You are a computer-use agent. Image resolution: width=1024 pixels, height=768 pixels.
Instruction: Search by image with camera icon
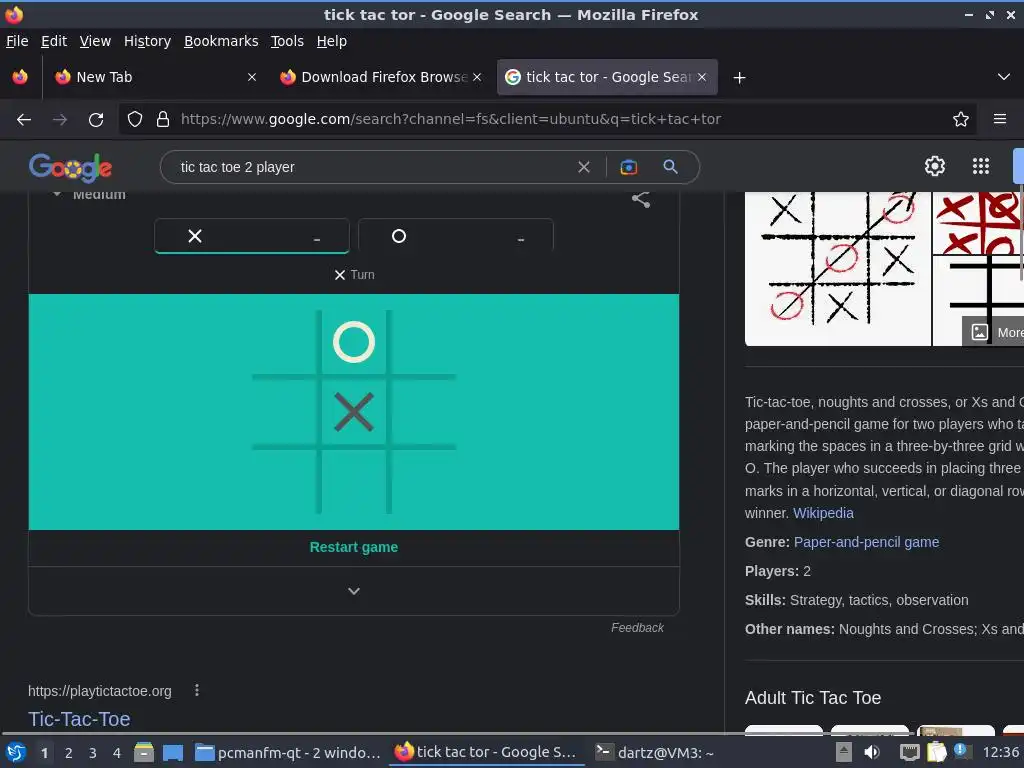coord(628,167)
